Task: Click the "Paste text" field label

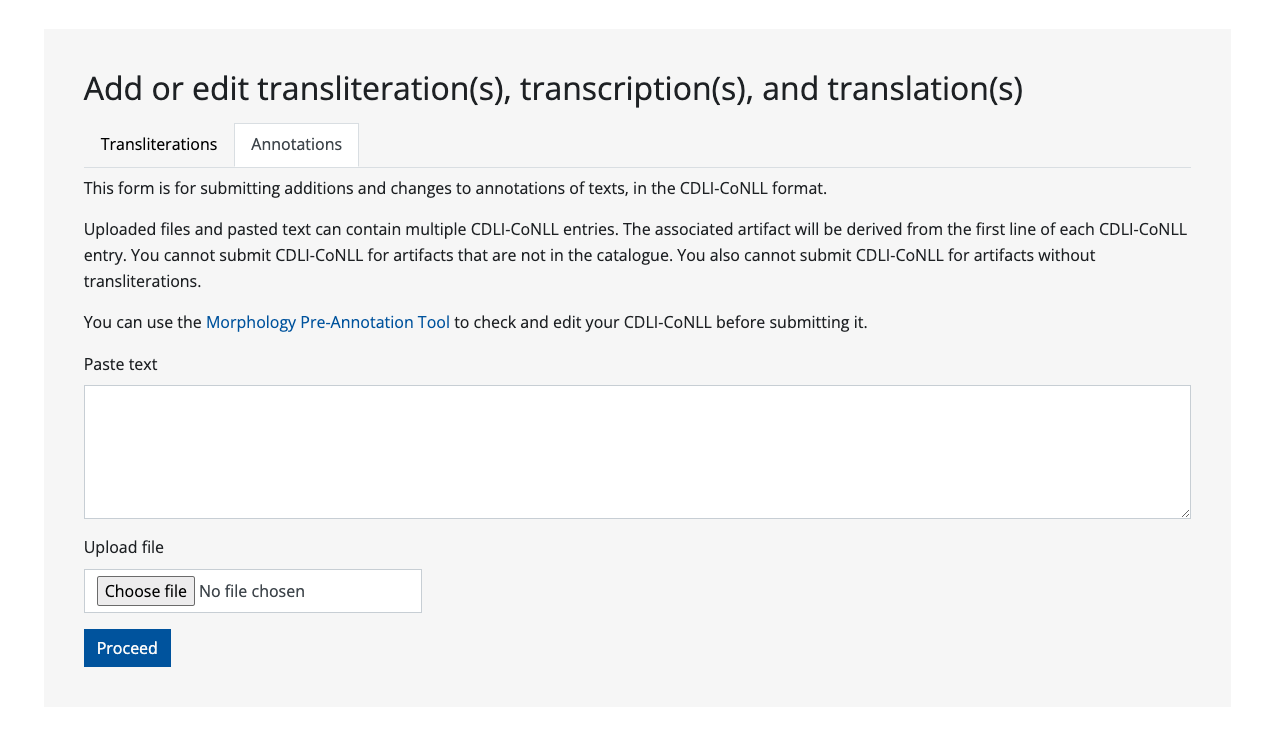Action: click(x=121, y=365)
